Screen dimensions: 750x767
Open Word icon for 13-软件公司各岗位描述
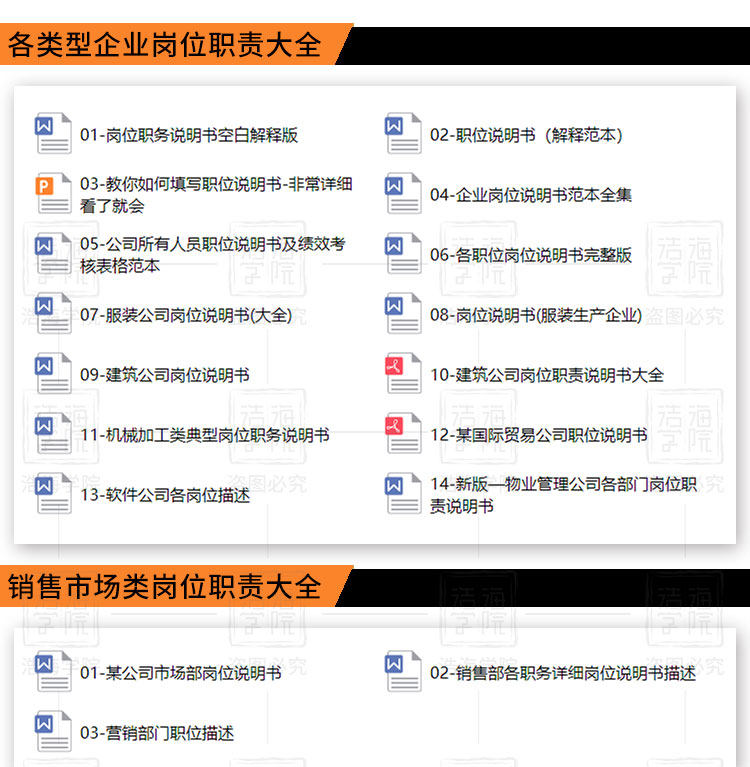point(53,493)
